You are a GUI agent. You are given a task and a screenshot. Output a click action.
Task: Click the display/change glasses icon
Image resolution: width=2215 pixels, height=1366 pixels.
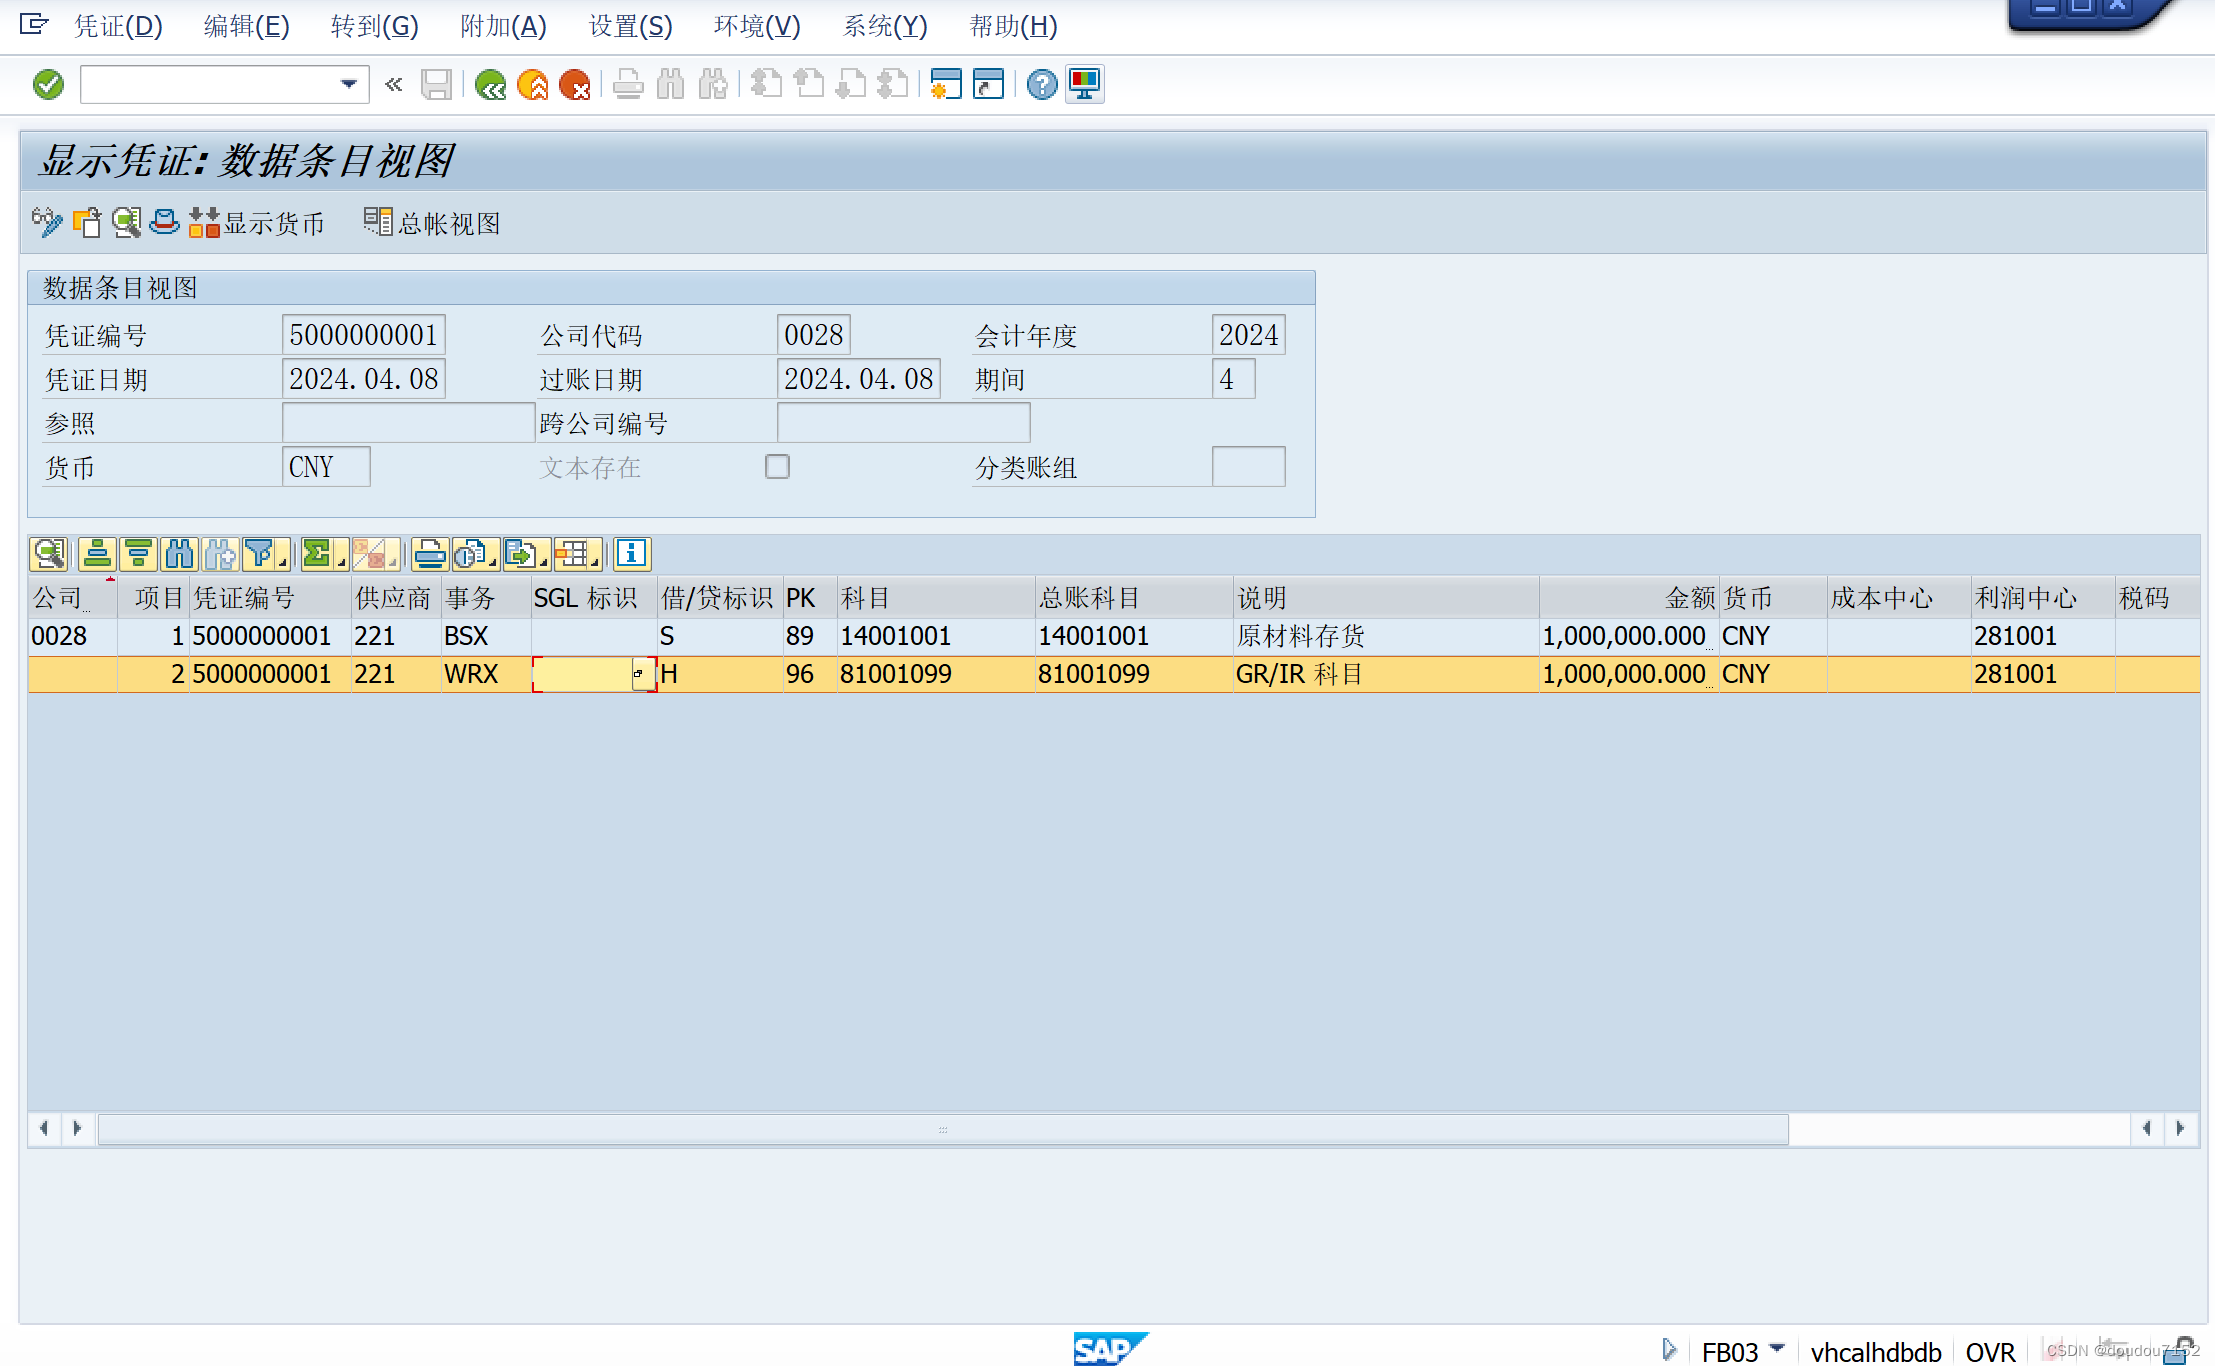pos(46,222)
